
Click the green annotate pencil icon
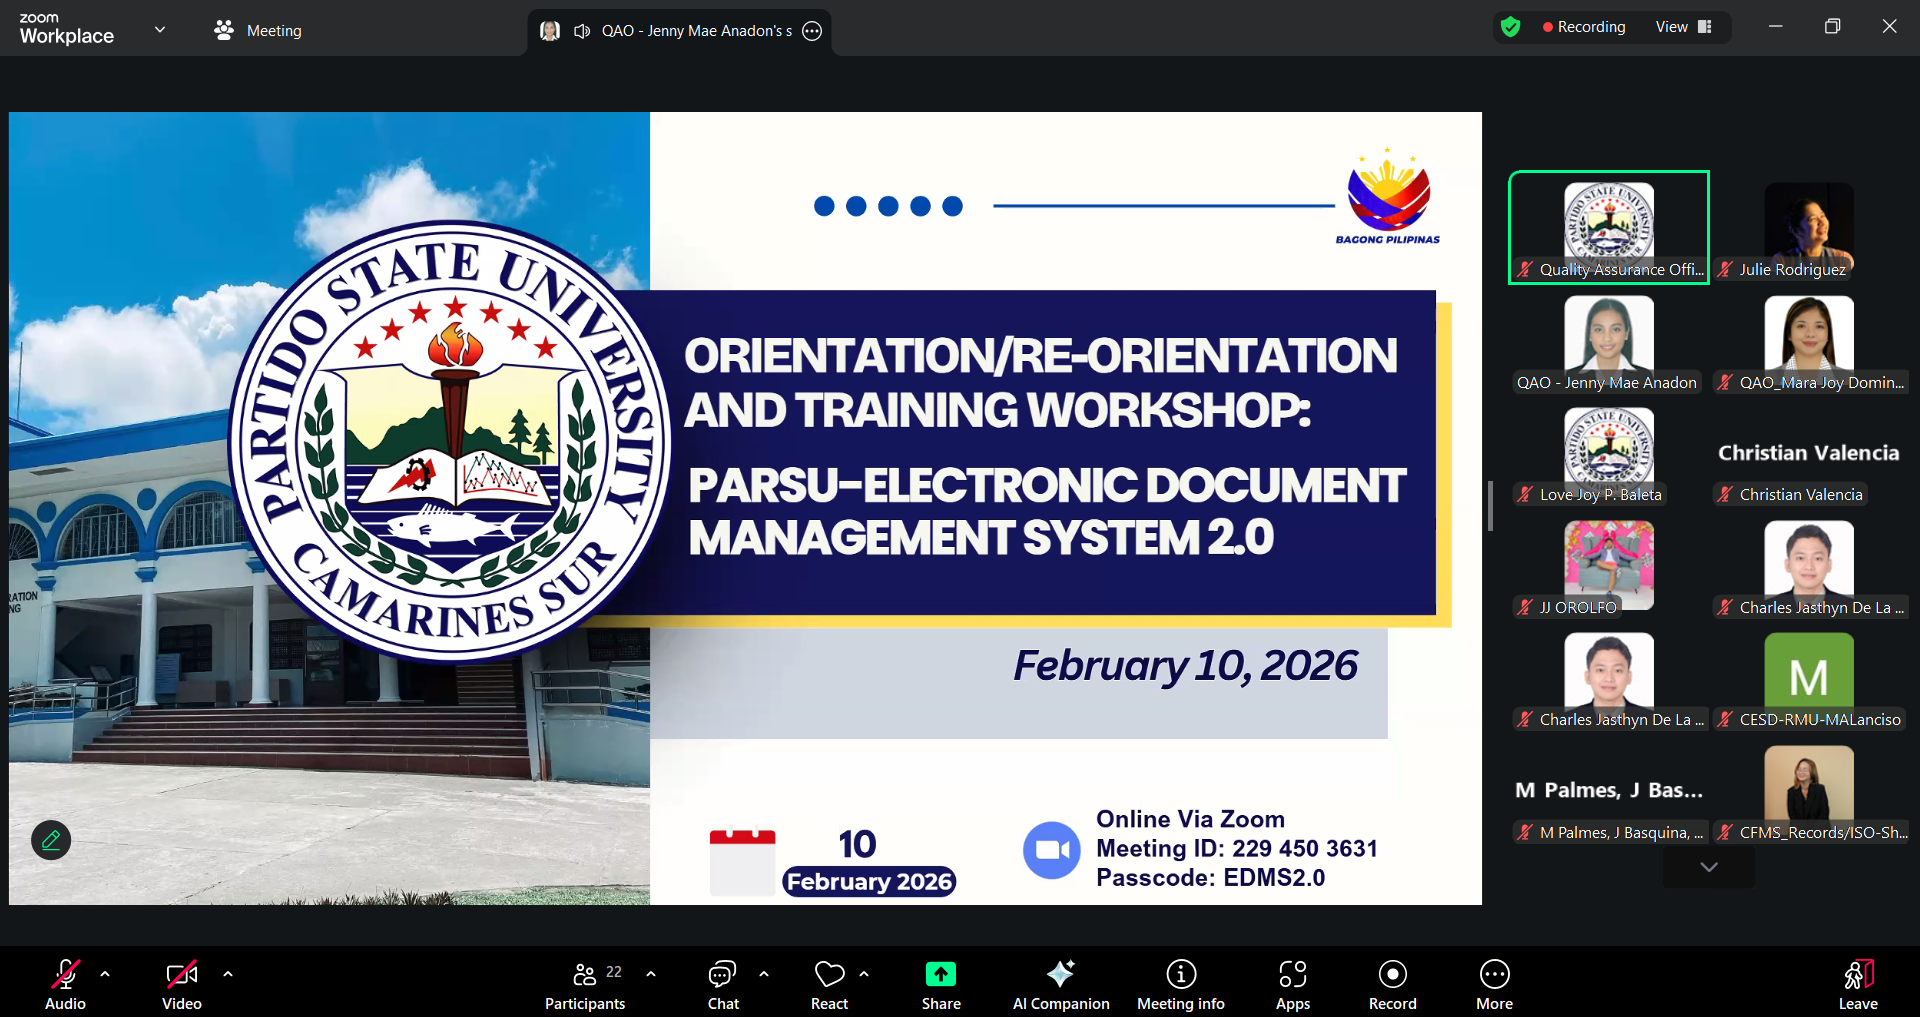(51, 840)
